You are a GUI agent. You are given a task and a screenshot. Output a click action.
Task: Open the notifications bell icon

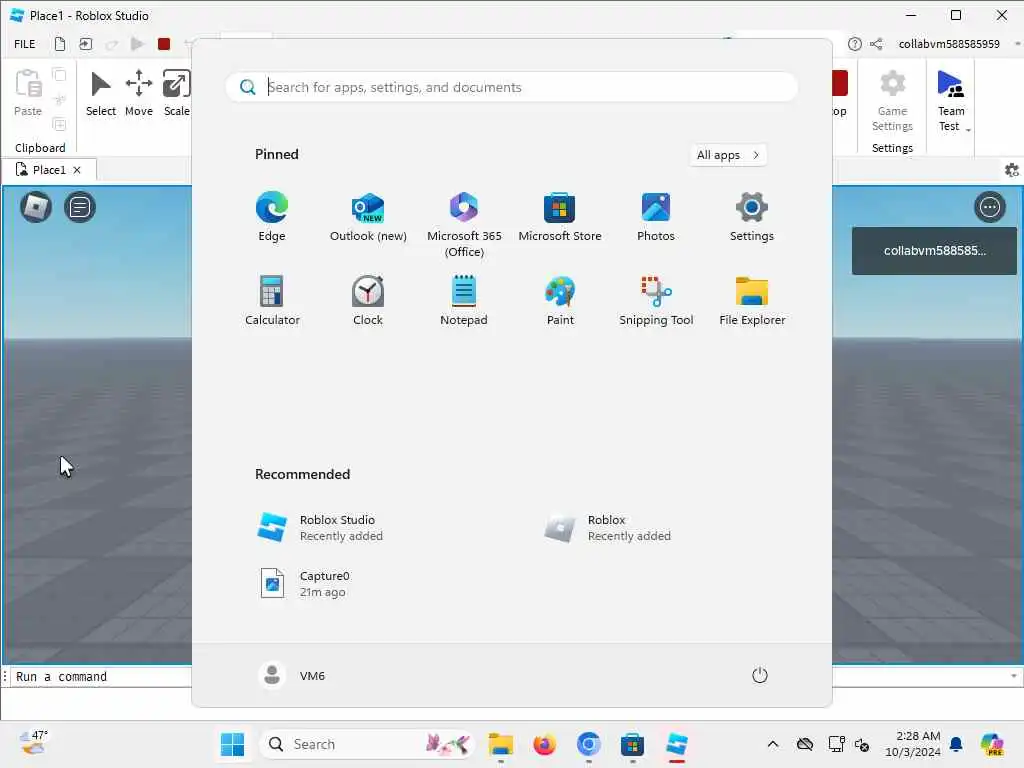956,744
